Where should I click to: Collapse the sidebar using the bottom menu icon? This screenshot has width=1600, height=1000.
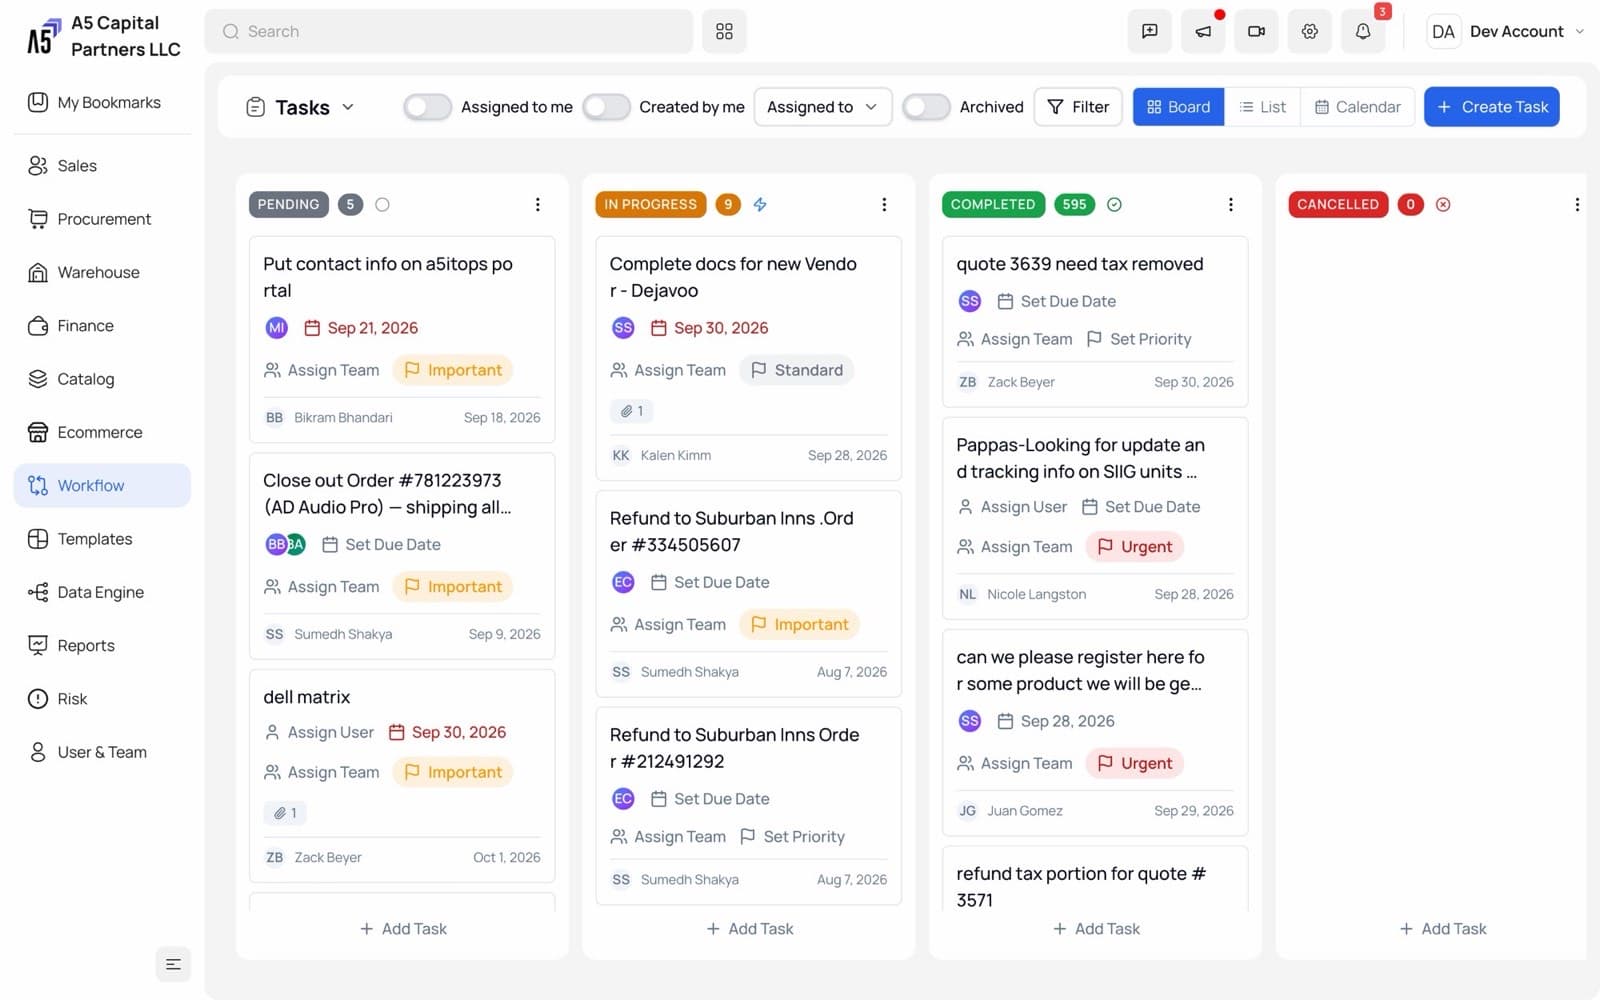173,964
